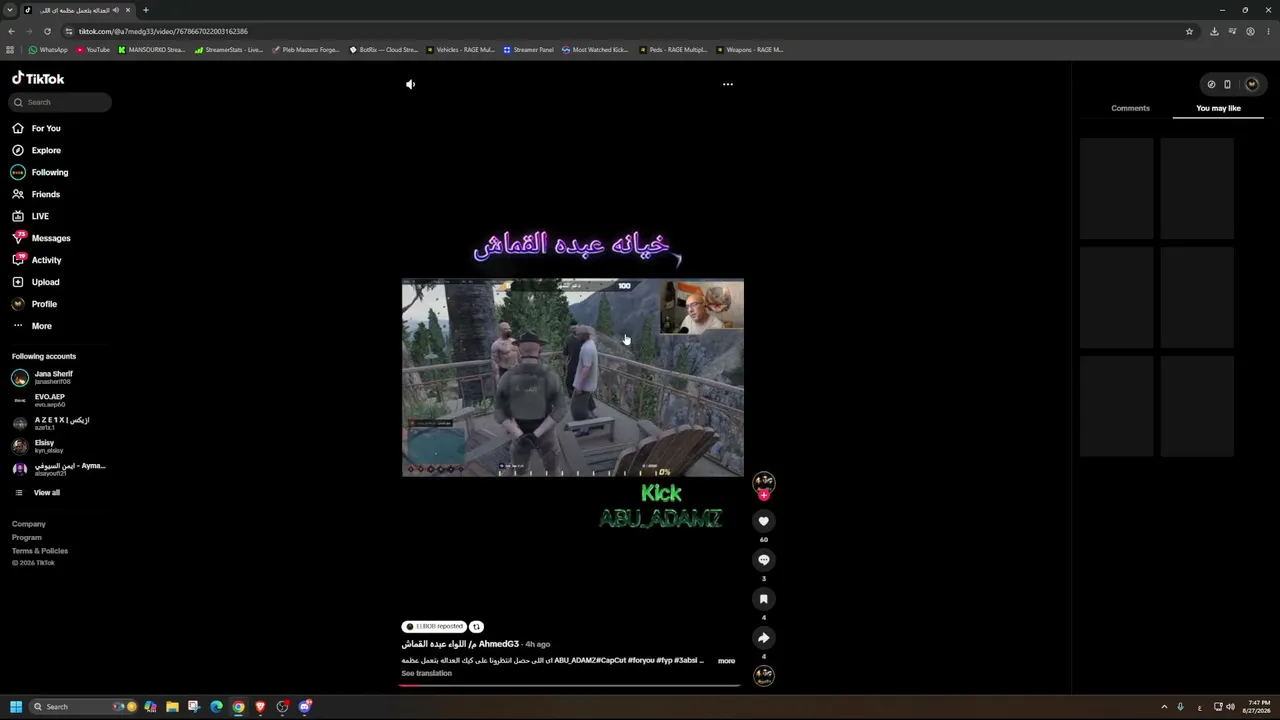1280x720 pixels.
Task: Expand the caption with the 'more' link
Action: click(x=726, y=661)
